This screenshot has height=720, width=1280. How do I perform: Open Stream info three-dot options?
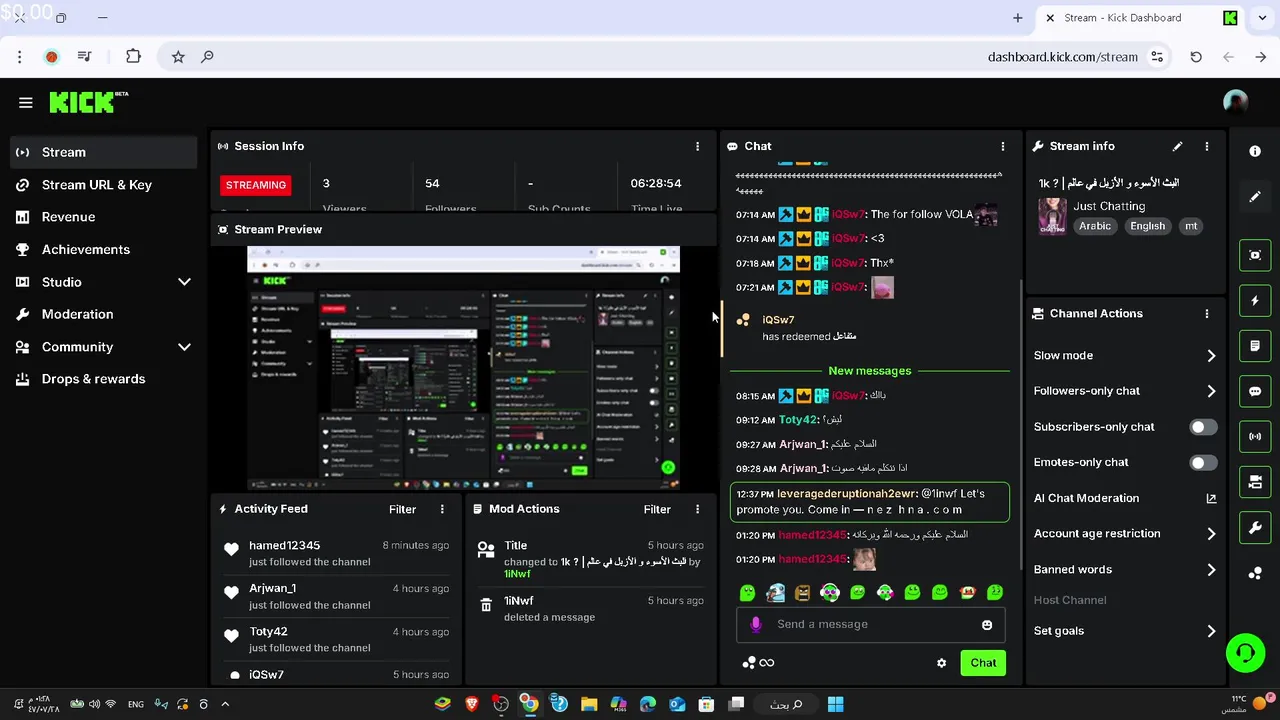(x=1207, y=146)
